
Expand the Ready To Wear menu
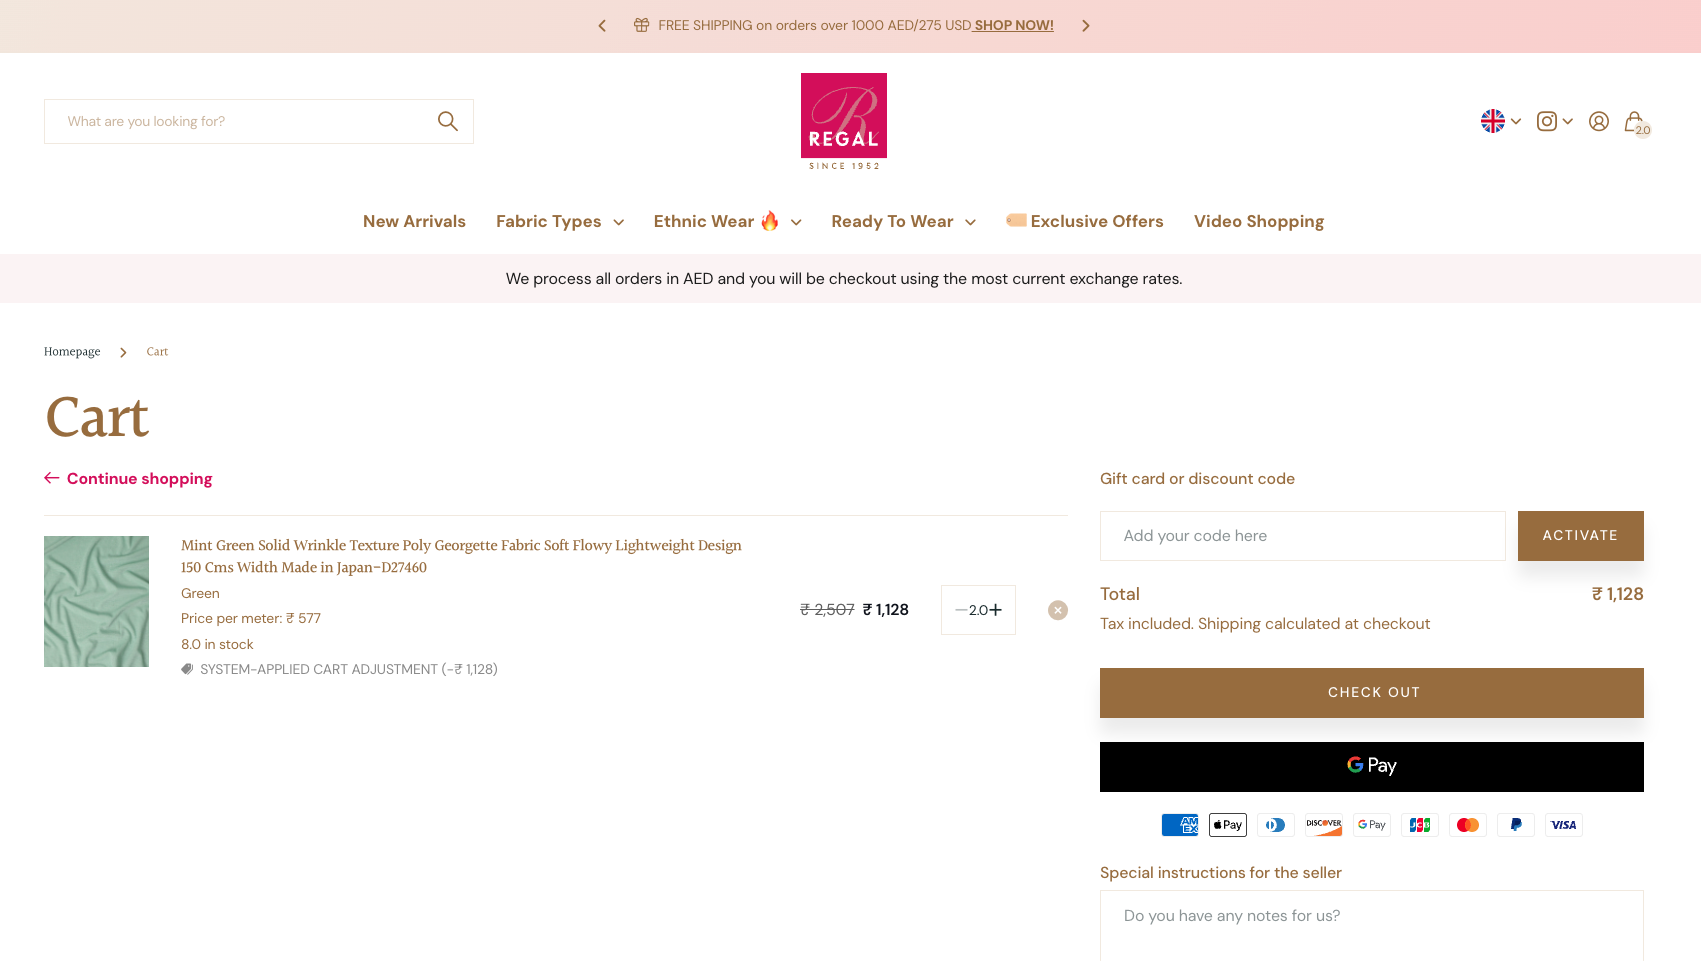[904, 222]
